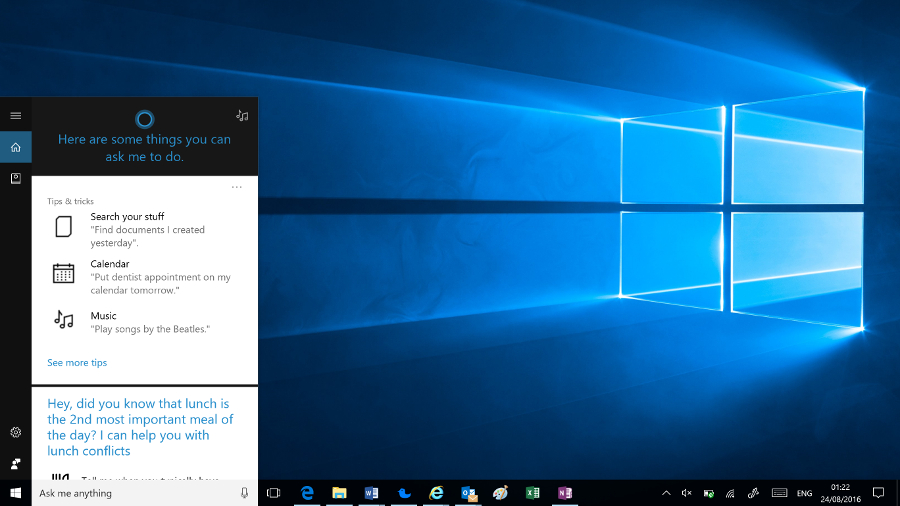
Task: Select the Cortana Home icon
Action: [x=15, y=147]
